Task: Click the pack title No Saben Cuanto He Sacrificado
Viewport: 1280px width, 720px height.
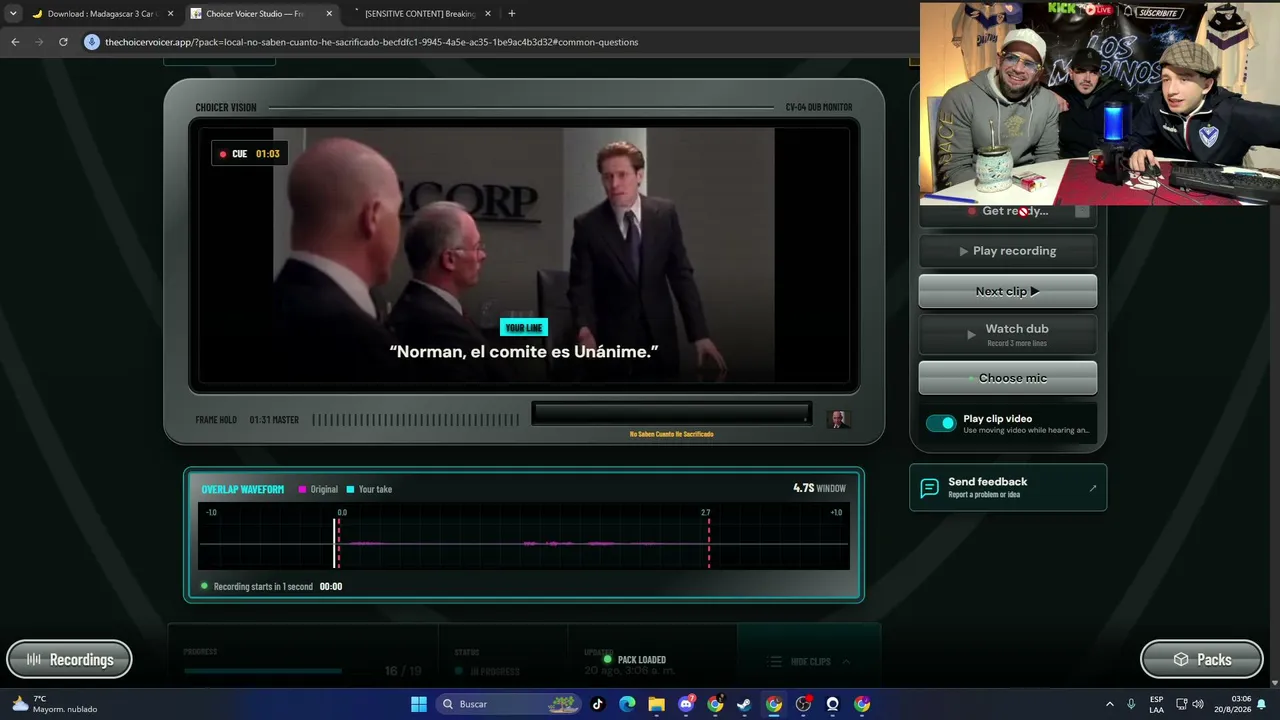Action: pos(671,434)
